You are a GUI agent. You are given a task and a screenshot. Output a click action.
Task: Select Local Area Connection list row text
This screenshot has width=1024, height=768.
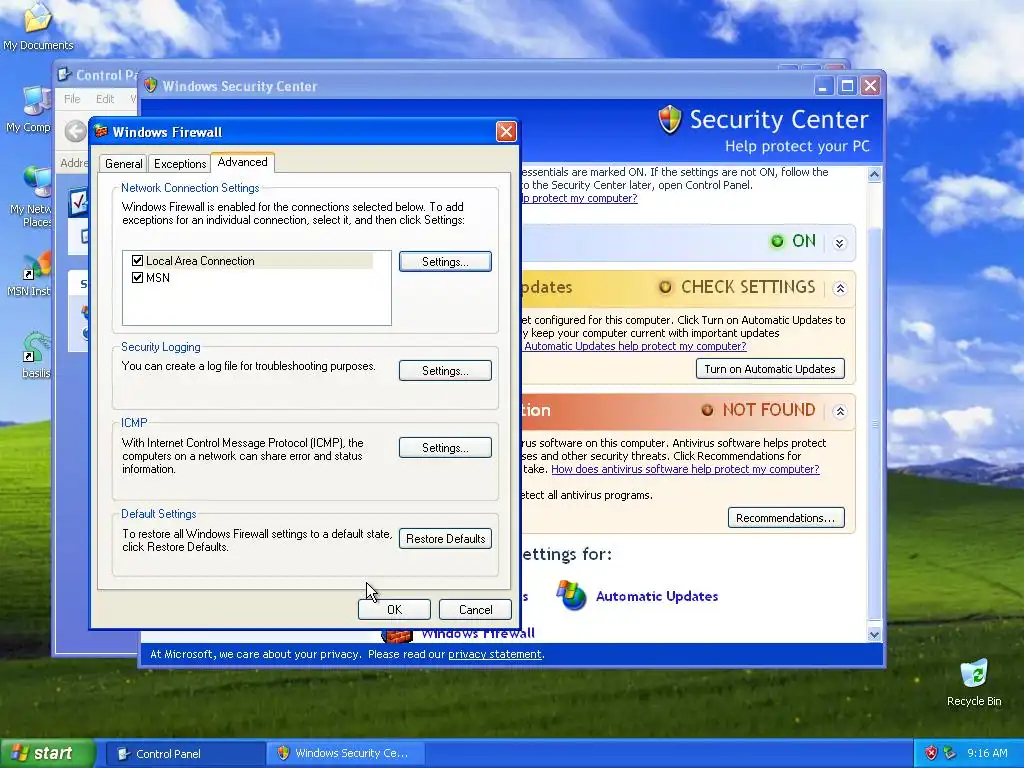200,261
